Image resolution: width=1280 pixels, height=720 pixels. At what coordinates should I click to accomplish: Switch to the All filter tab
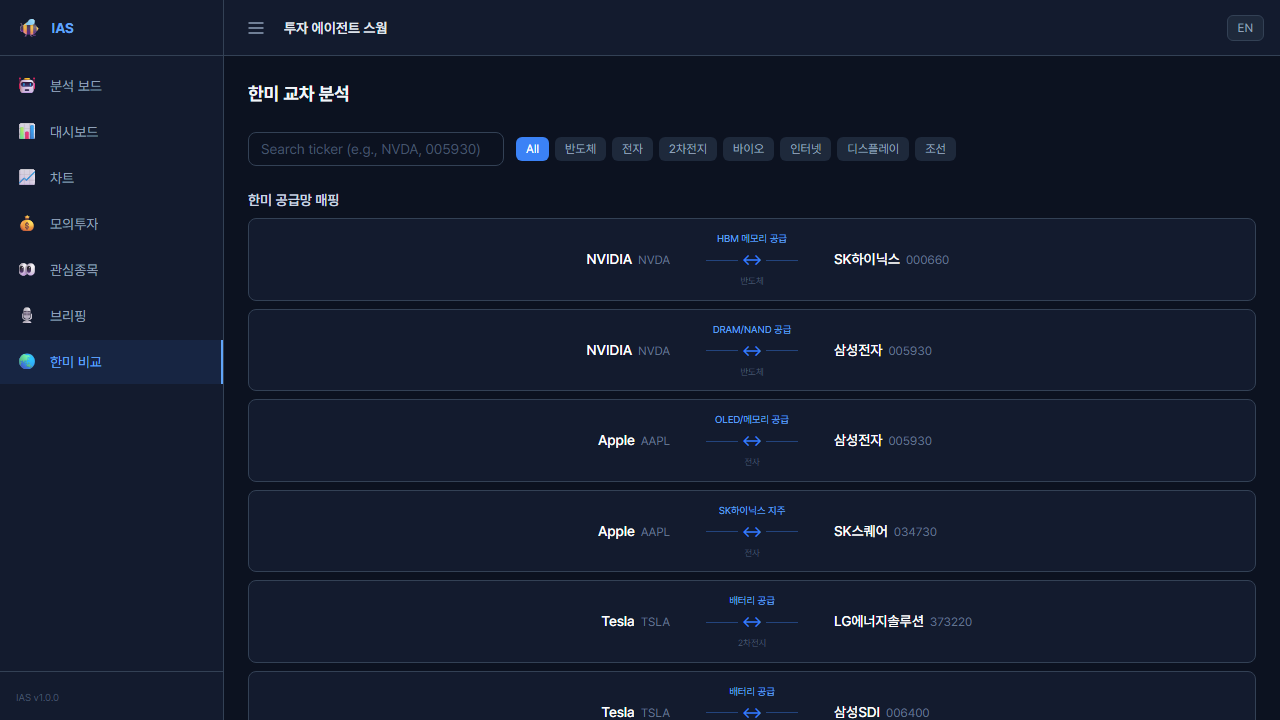pyautogui.click(x=532, y=148)
